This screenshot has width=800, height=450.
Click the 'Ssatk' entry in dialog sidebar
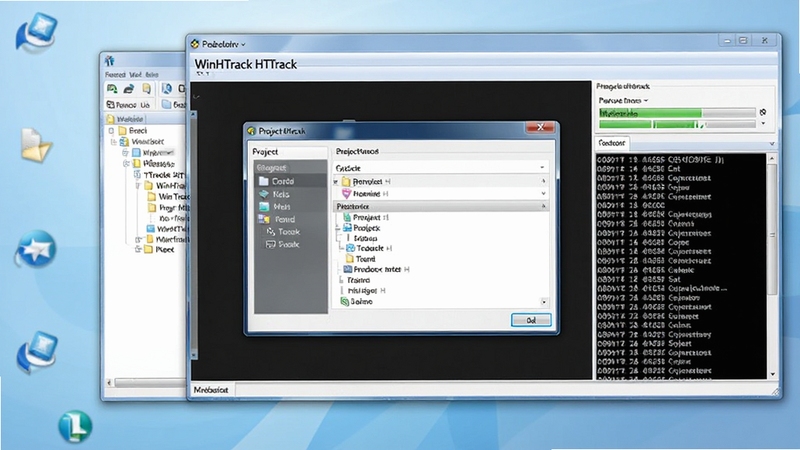283,244
